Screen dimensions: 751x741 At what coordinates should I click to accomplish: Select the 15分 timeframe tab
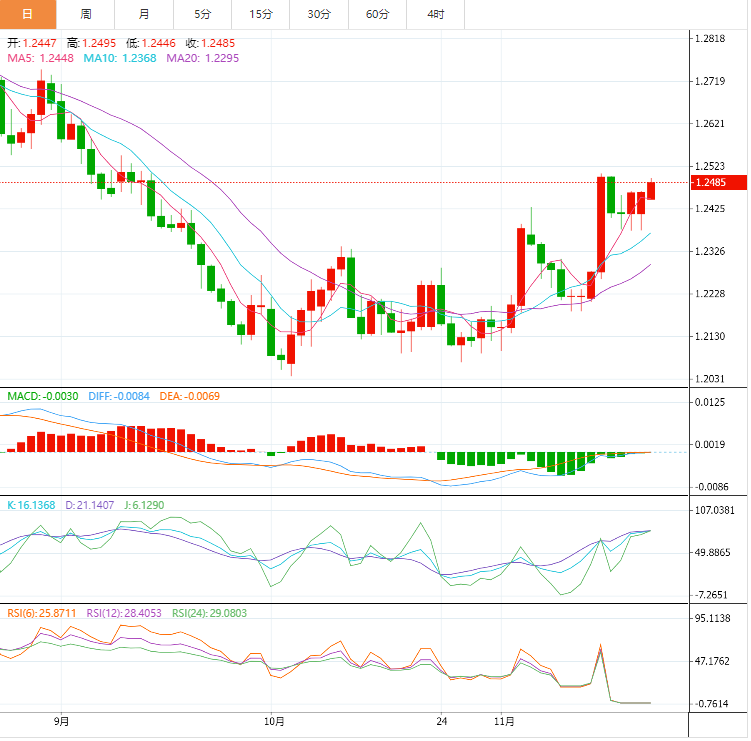coord(261,14)
